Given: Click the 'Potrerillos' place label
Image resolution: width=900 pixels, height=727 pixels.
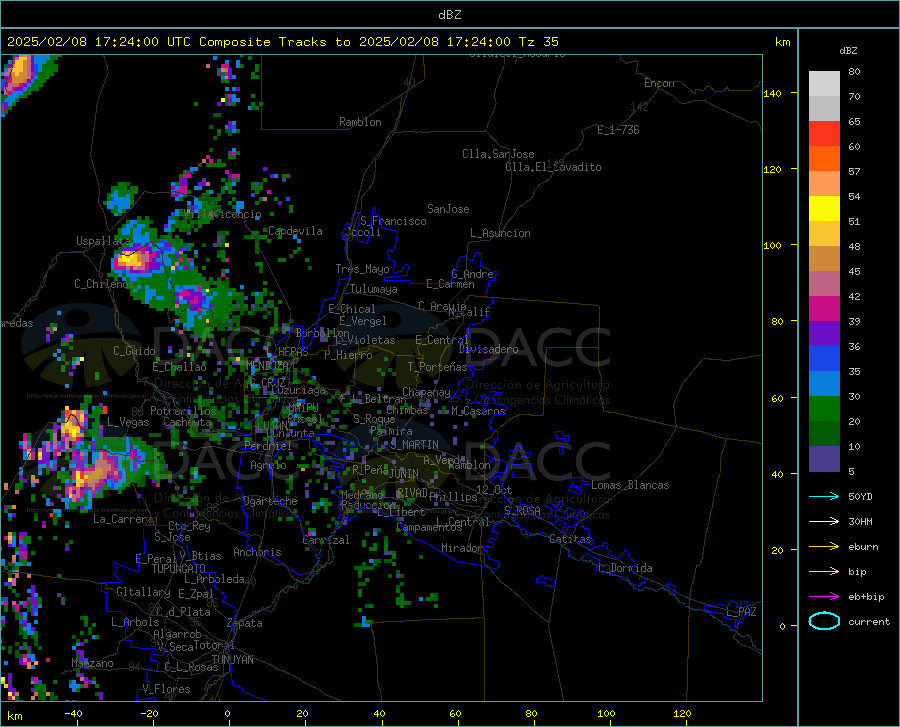Looking at the screenshot, I should (183, 411).
